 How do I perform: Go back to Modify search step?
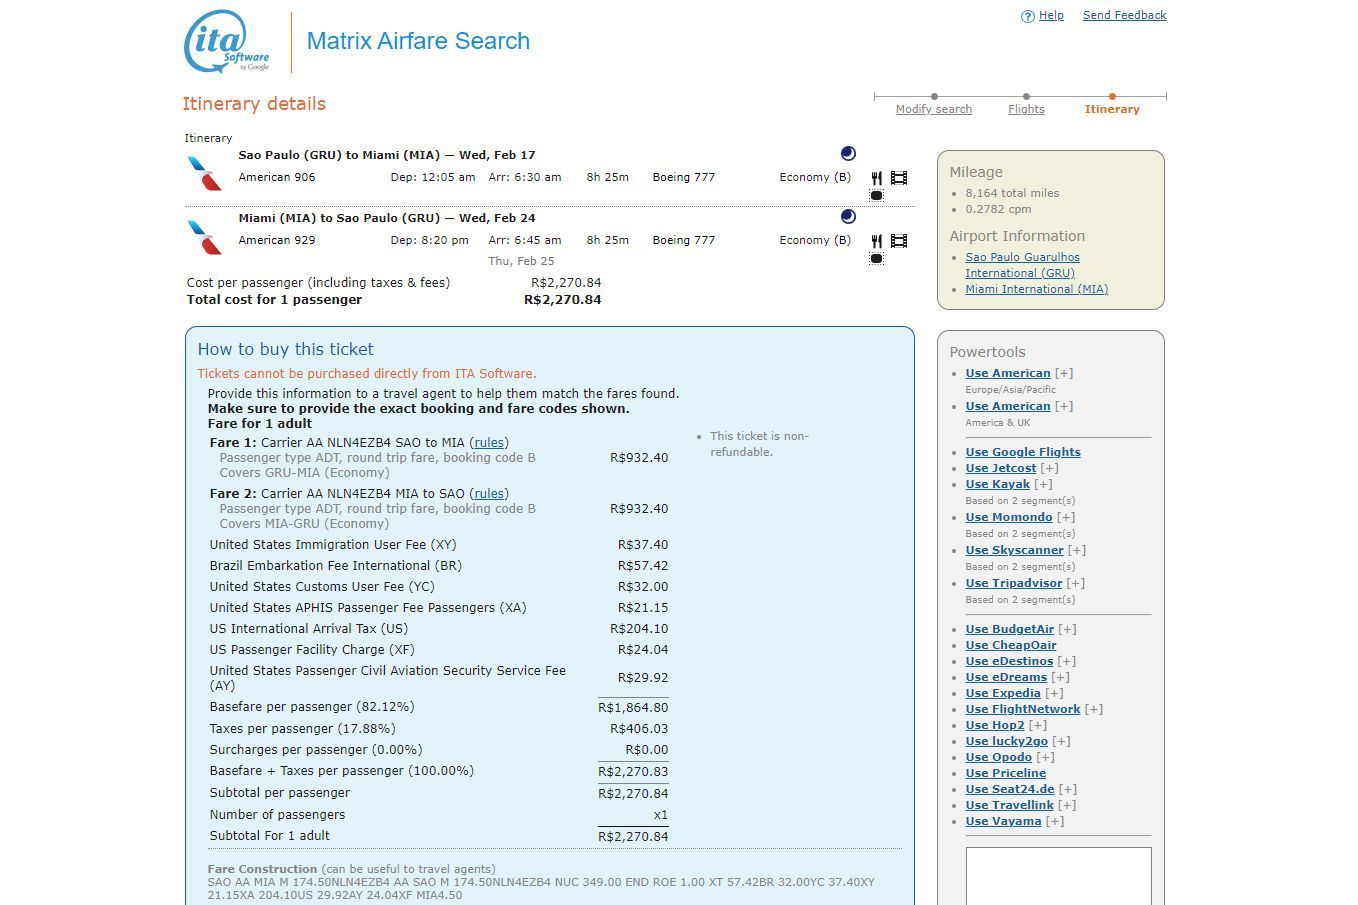(934, 109)
